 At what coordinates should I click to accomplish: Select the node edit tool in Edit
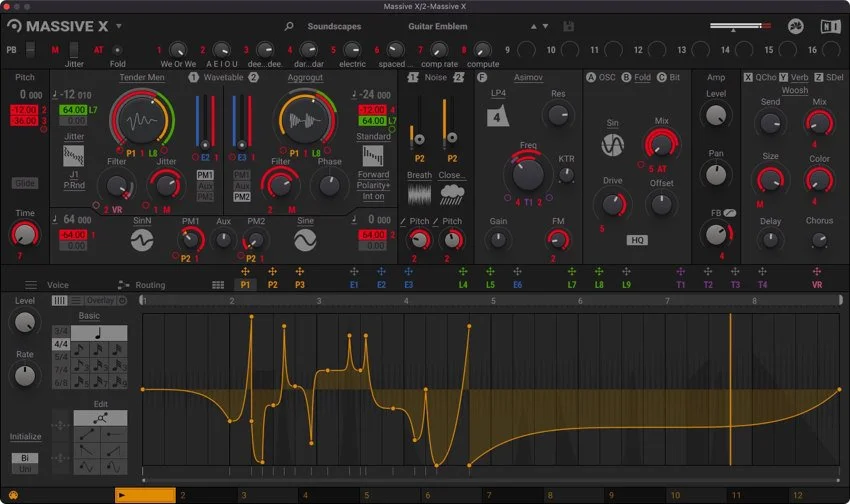pyautogui.click(x=100, y=418)
